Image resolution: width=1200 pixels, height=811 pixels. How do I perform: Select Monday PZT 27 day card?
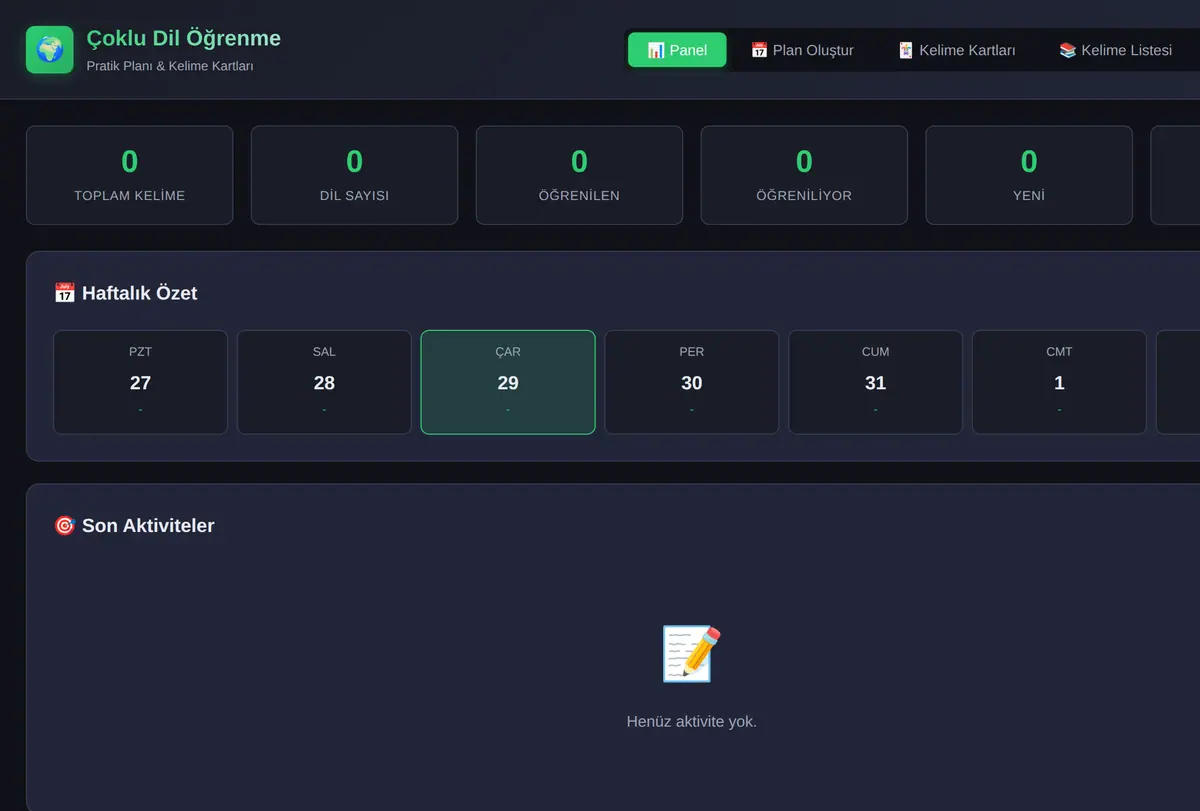coord(140,382)
